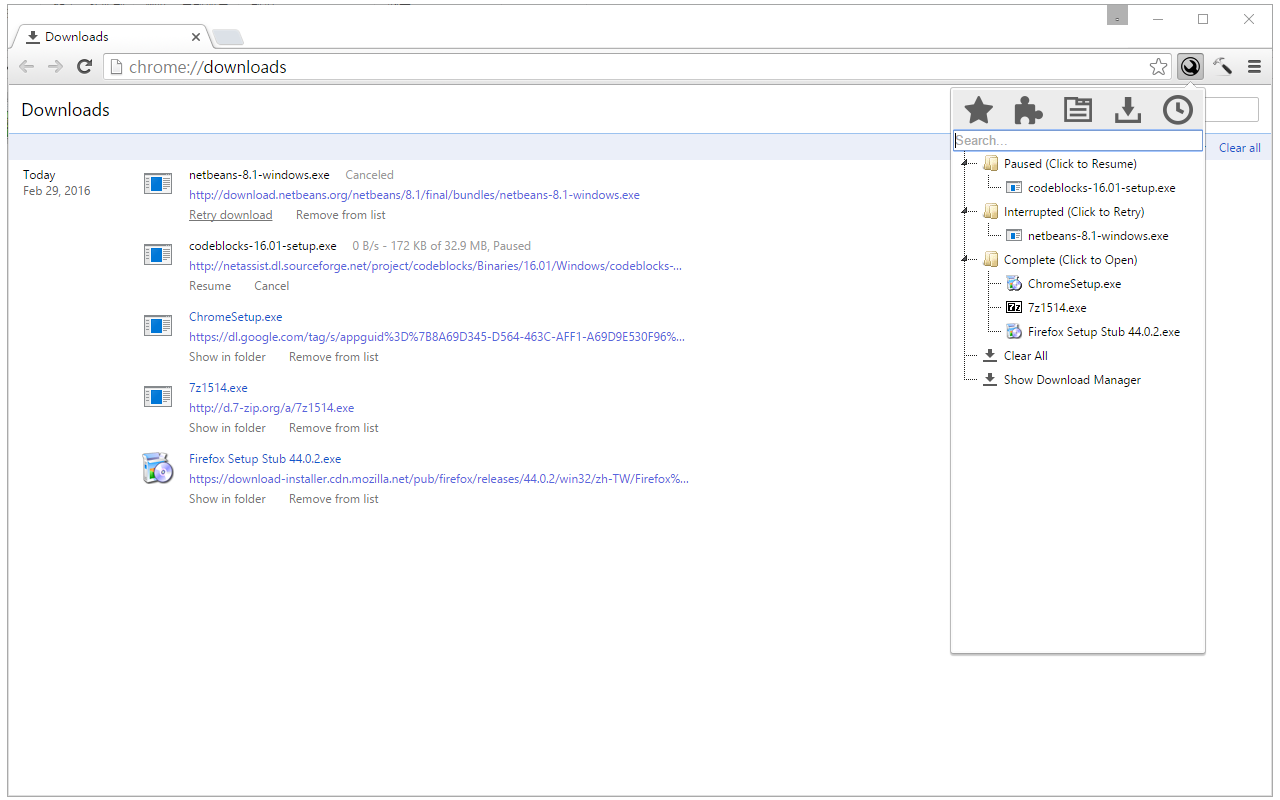The height and width of the screenshot is (800, 1280).
Task: Show 7z1514.exe in folder
Action: [227, 428]
